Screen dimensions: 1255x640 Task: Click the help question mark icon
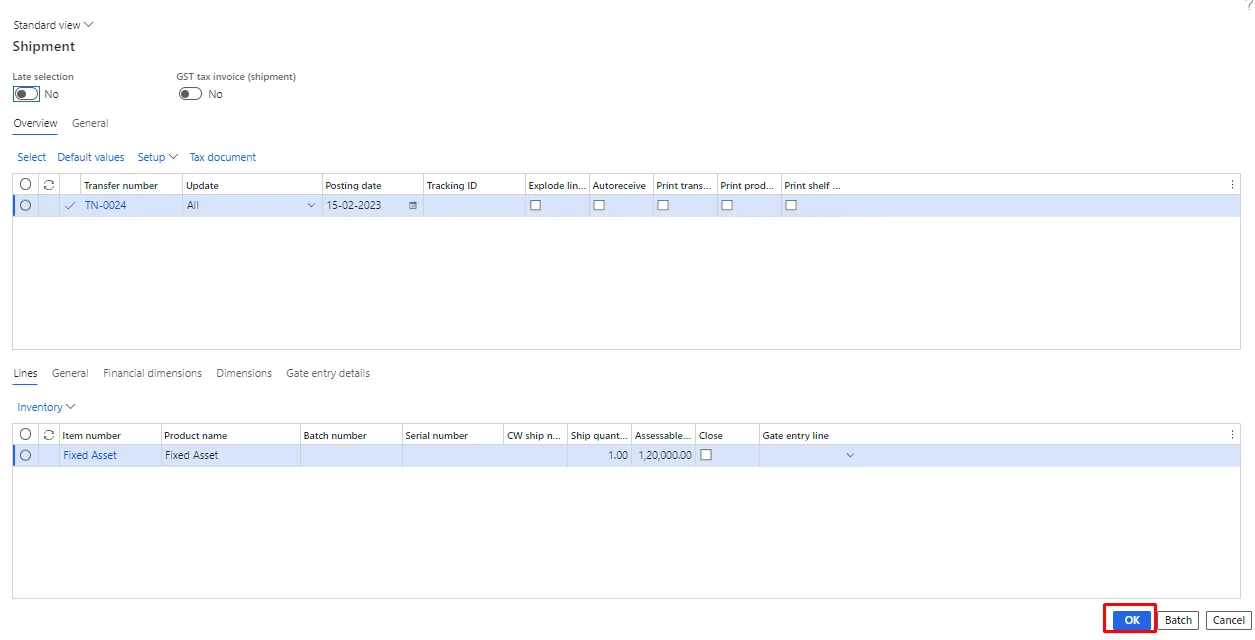[x=1249, y=5]
